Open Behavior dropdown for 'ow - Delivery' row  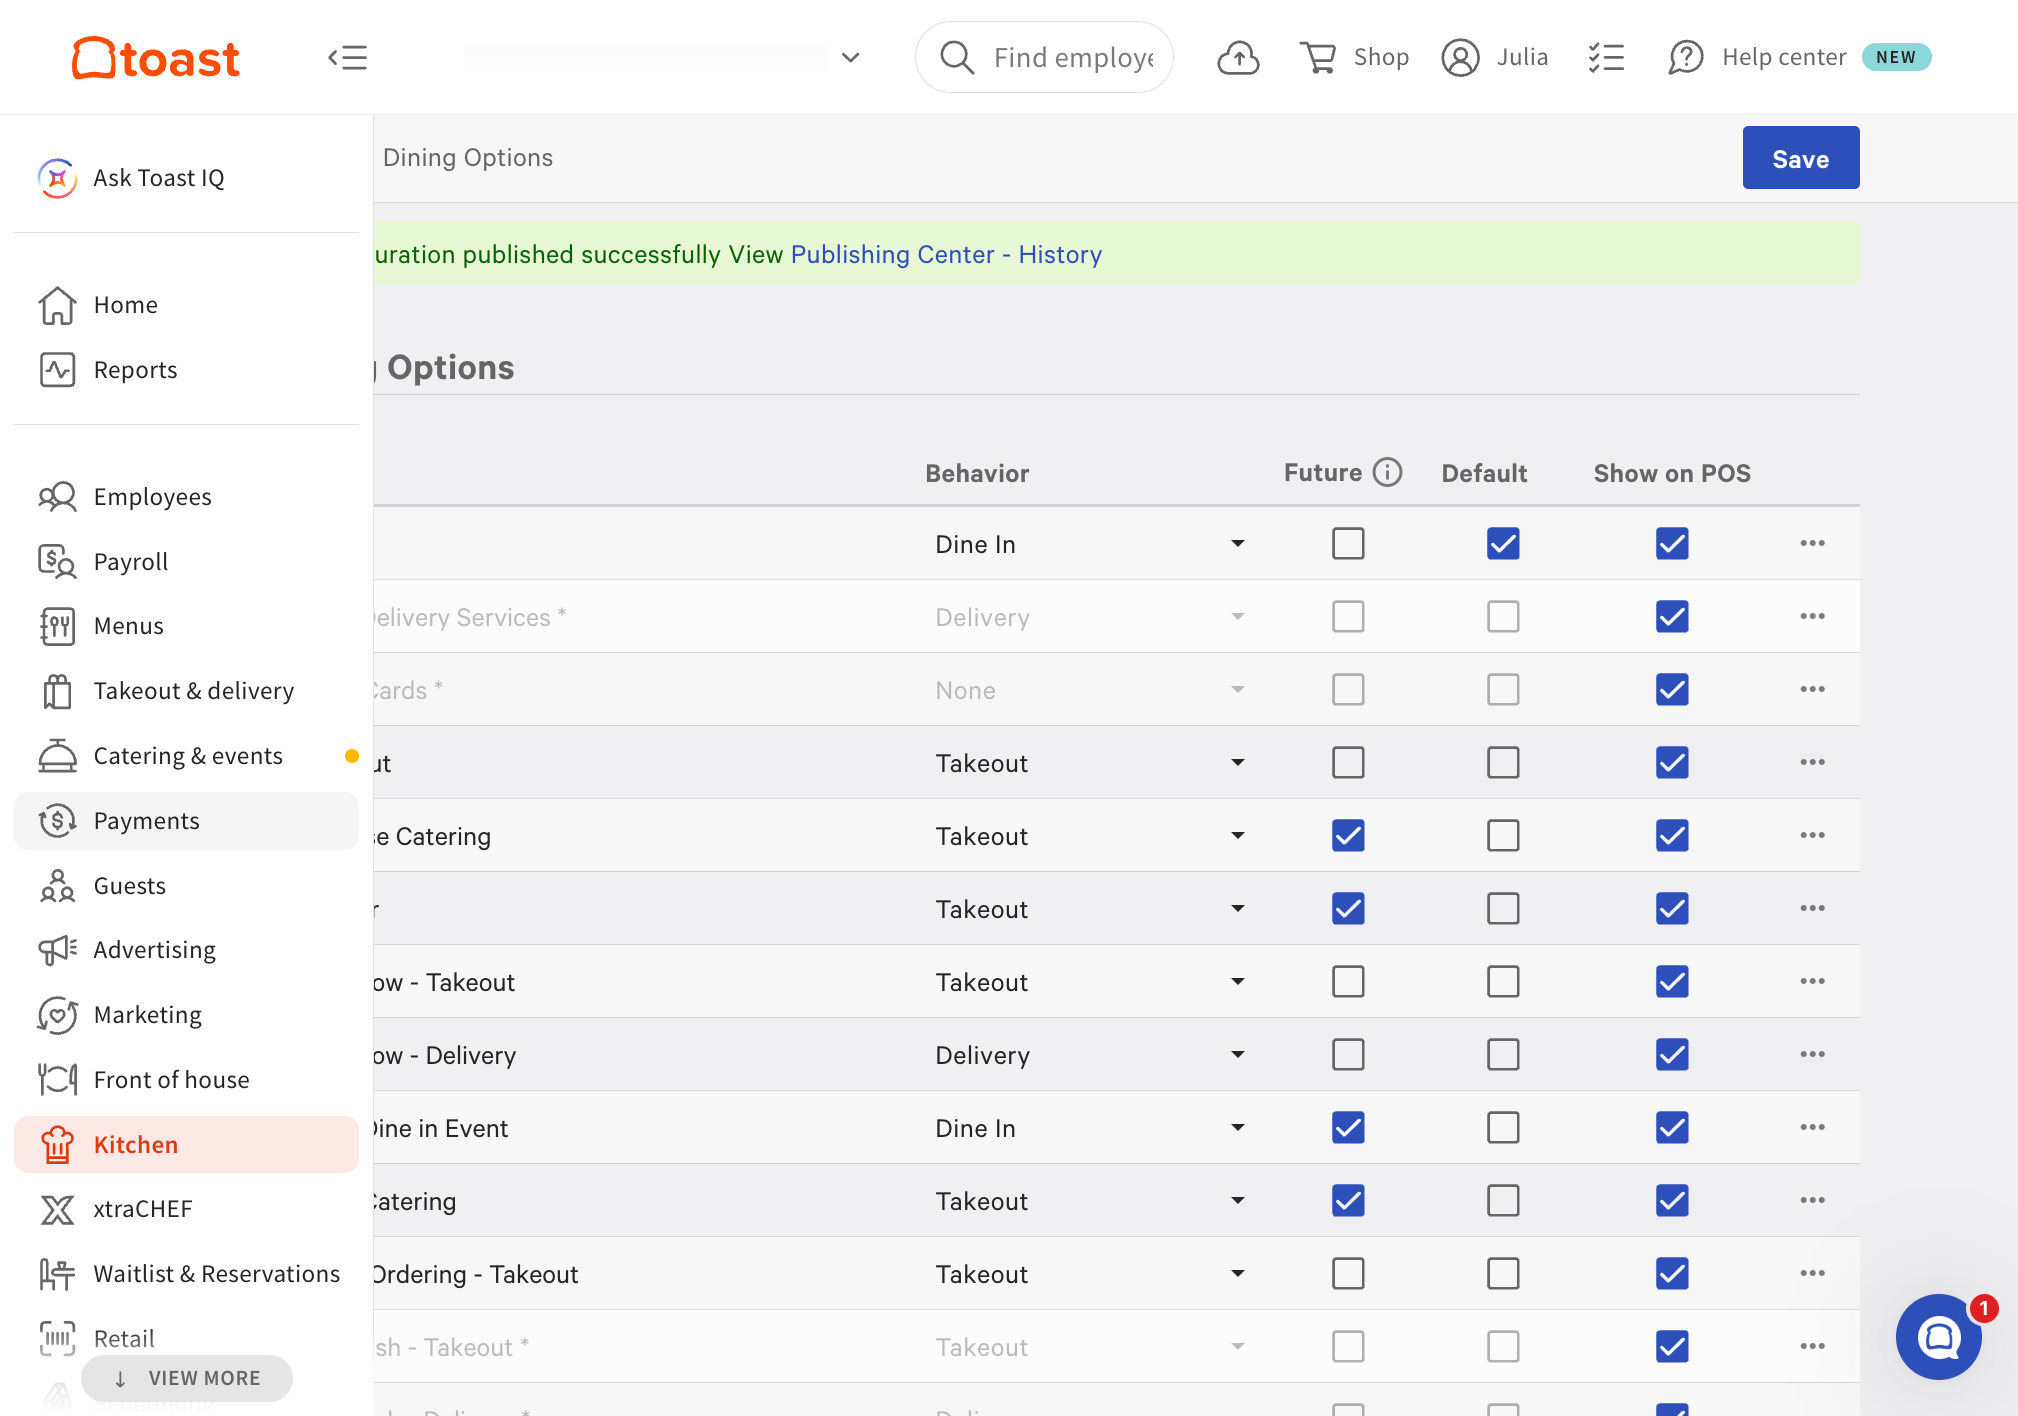click(x=1090, y=1055)
